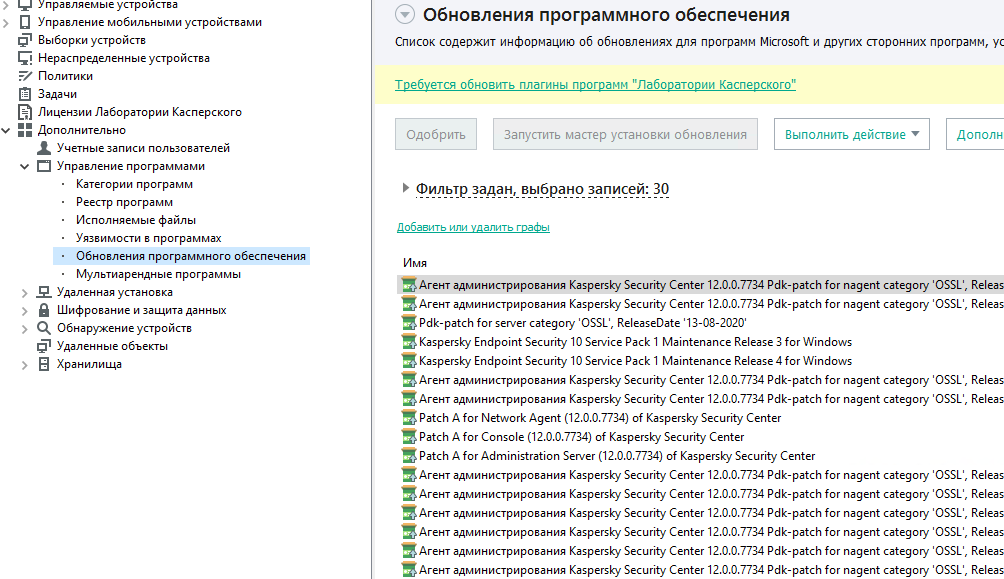The width and height of the screenshot is (1004, 579).
Task: Open Политики node
Action: point(65,76)
